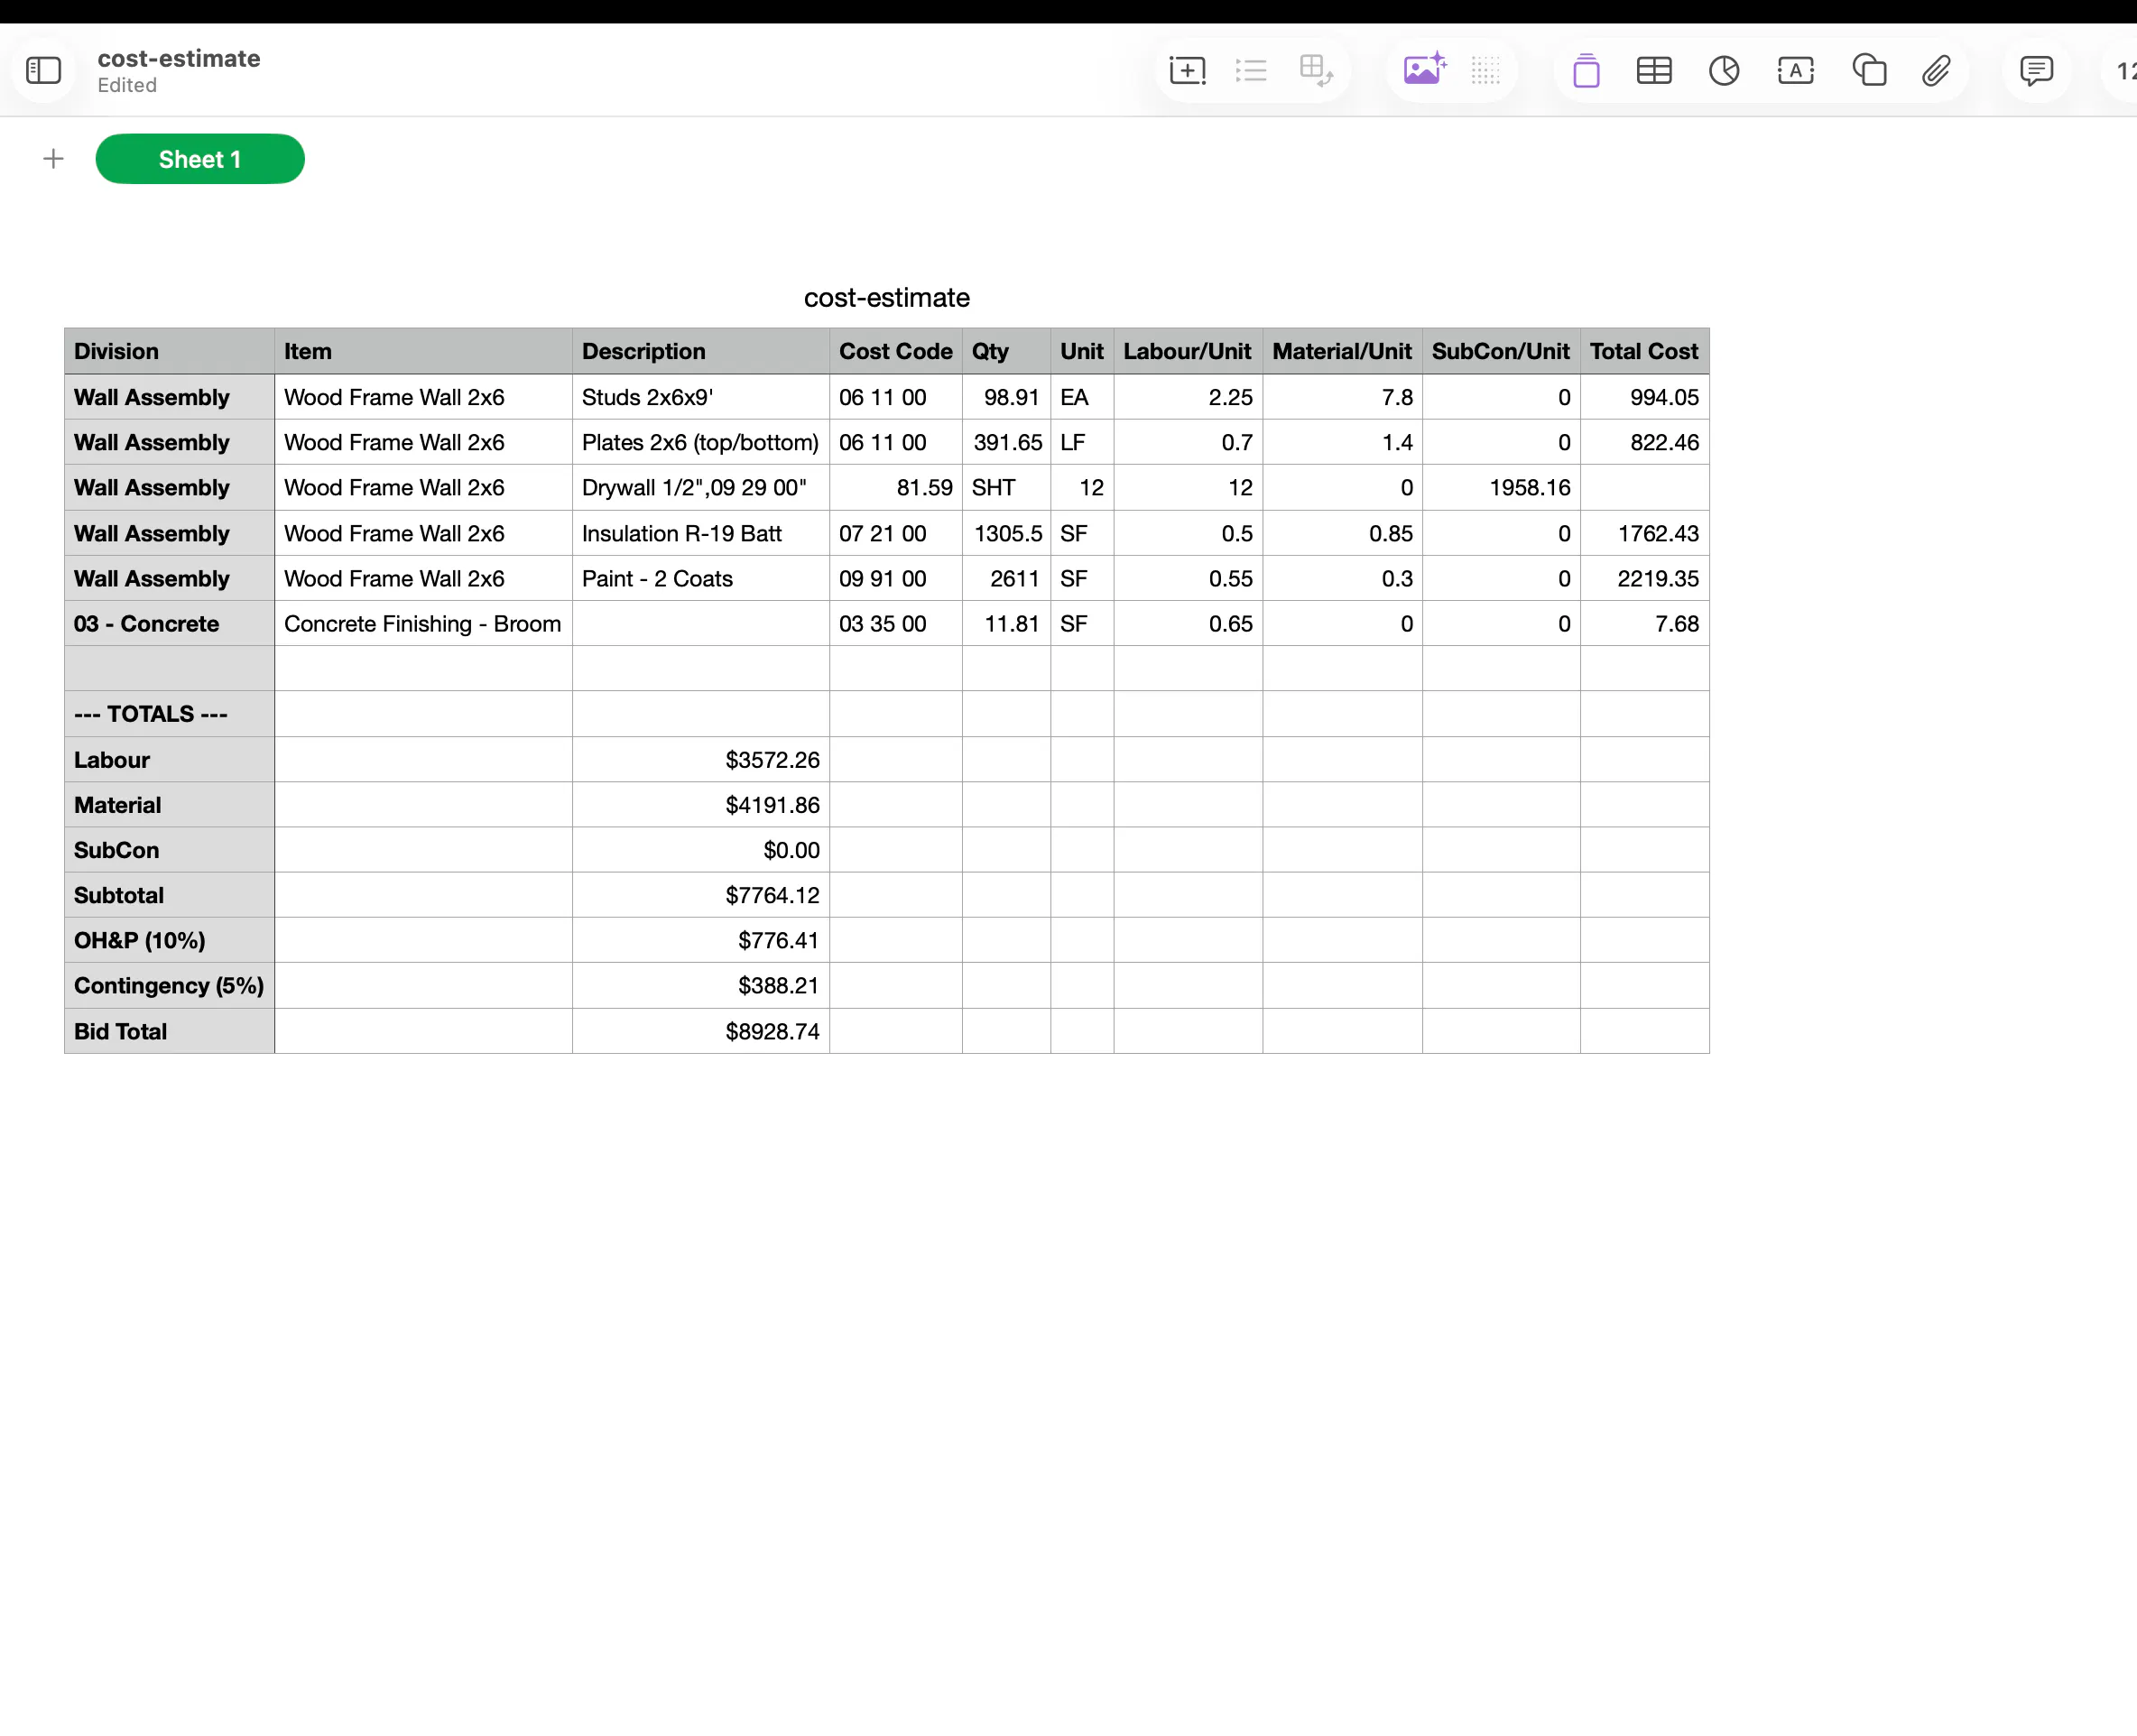The width and height of the screenshot is (2137, 1736).
Task: Select the Qty column header
Action: tap(1007, 351)
